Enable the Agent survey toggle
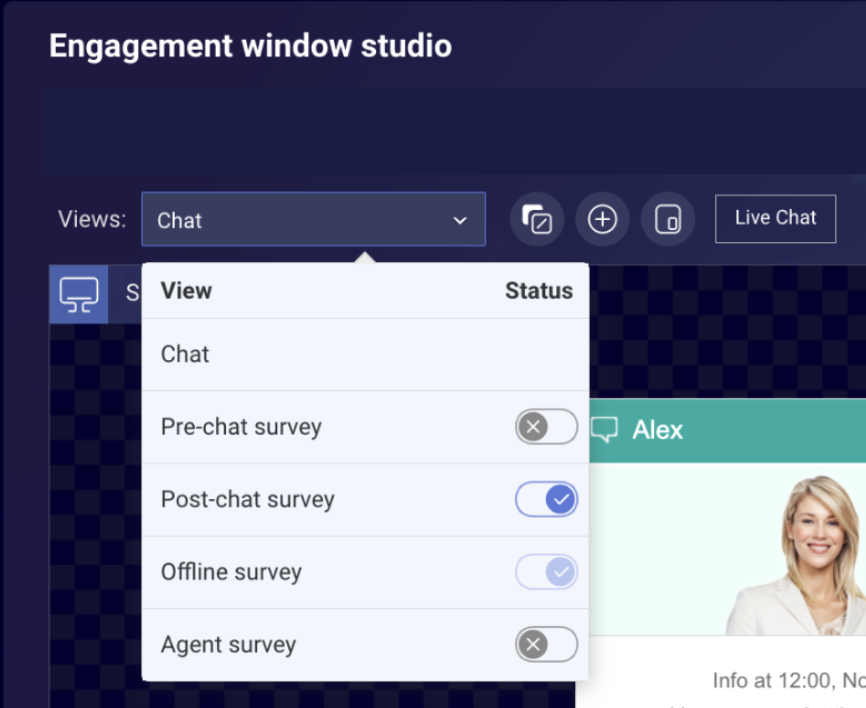 tap(546, 644)
